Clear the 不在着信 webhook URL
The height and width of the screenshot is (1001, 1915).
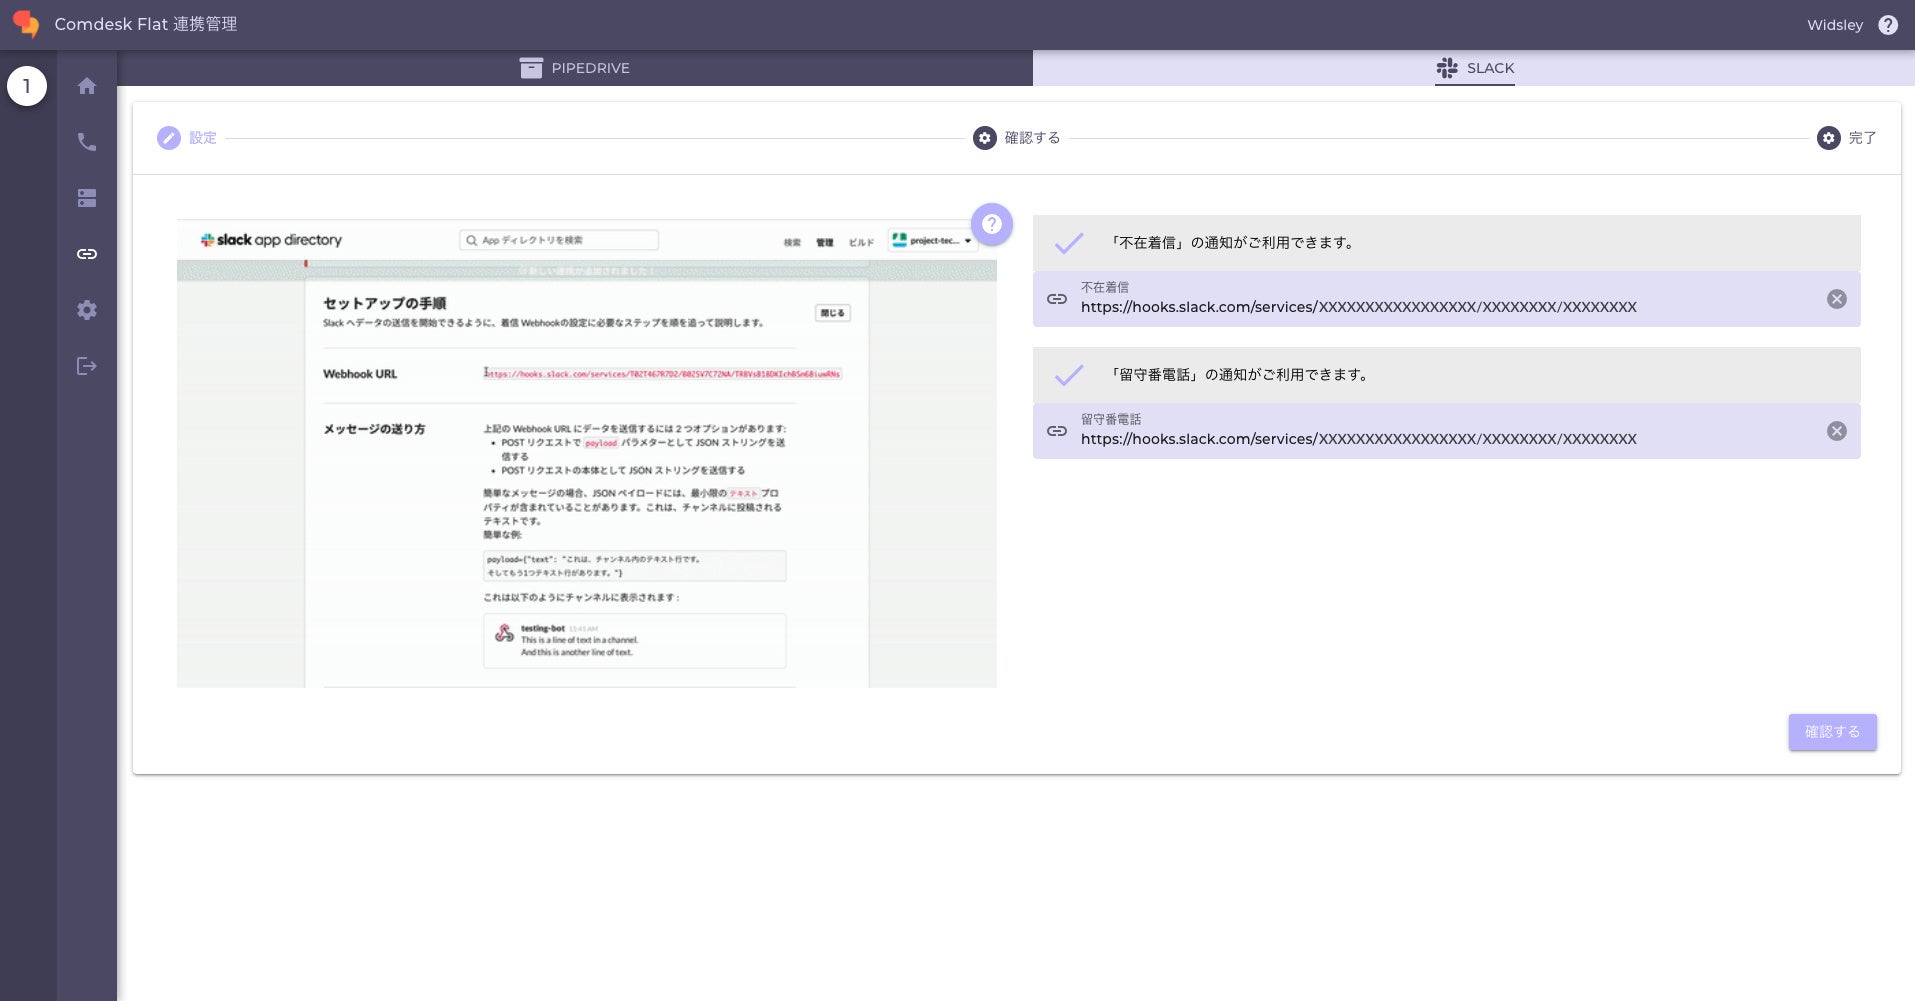click(x=1837, y=299)
